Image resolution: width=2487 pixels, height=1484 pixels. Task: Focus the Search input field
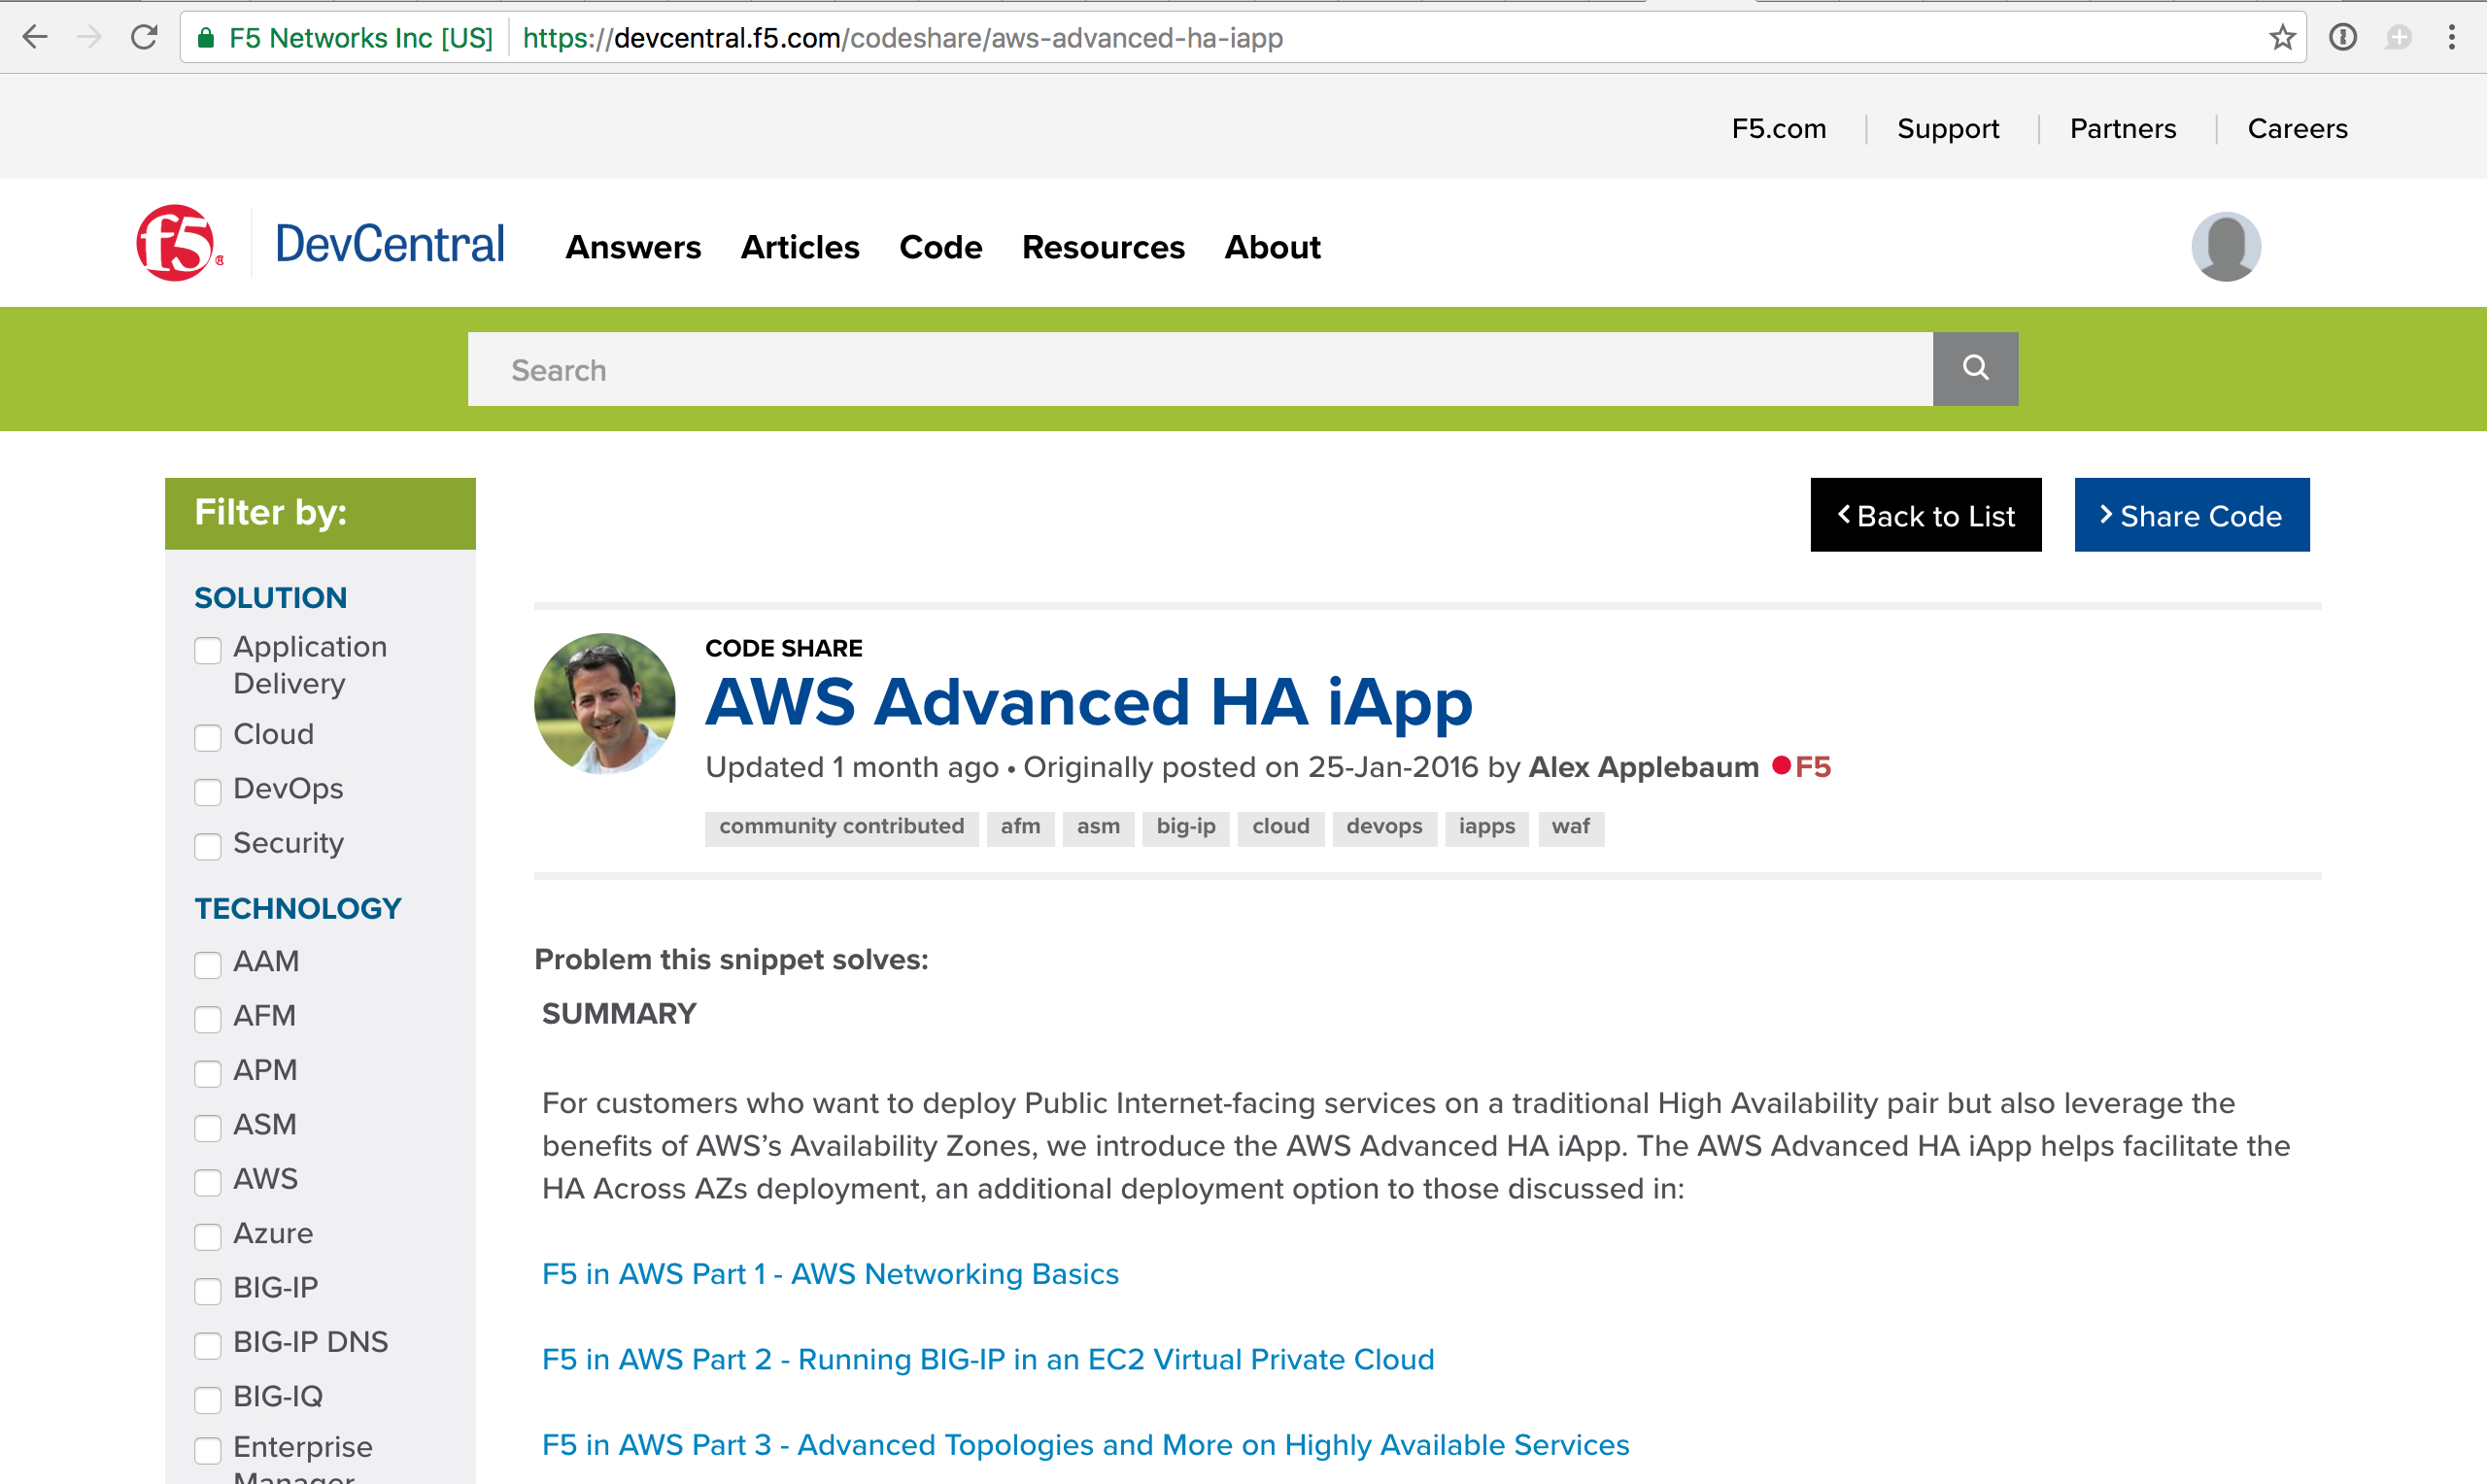(x=1199, y=368)
